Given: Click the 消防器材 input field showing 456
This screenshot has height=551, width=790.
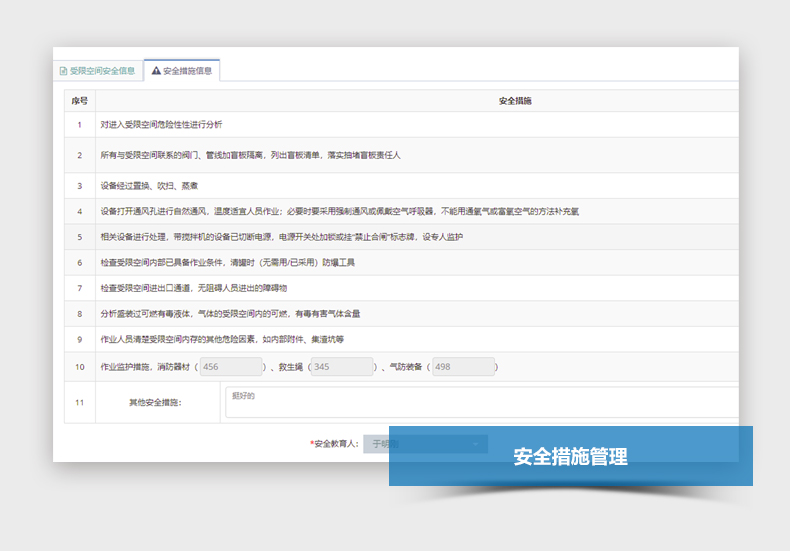Looking at the screenshot, I should [x=230, y=367].
